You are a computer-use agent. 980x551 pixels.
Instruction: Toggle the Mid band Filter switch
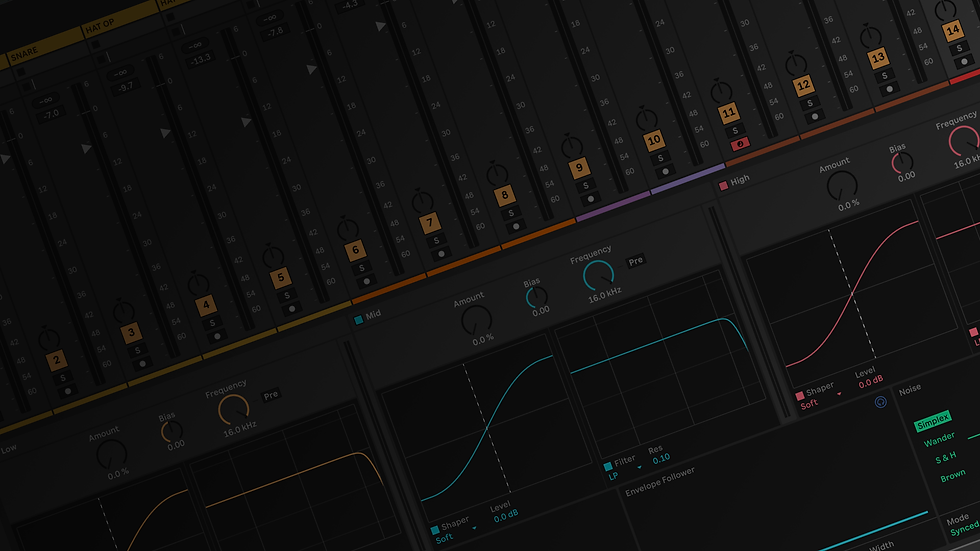pyautogui.click(x=608, y=466)
